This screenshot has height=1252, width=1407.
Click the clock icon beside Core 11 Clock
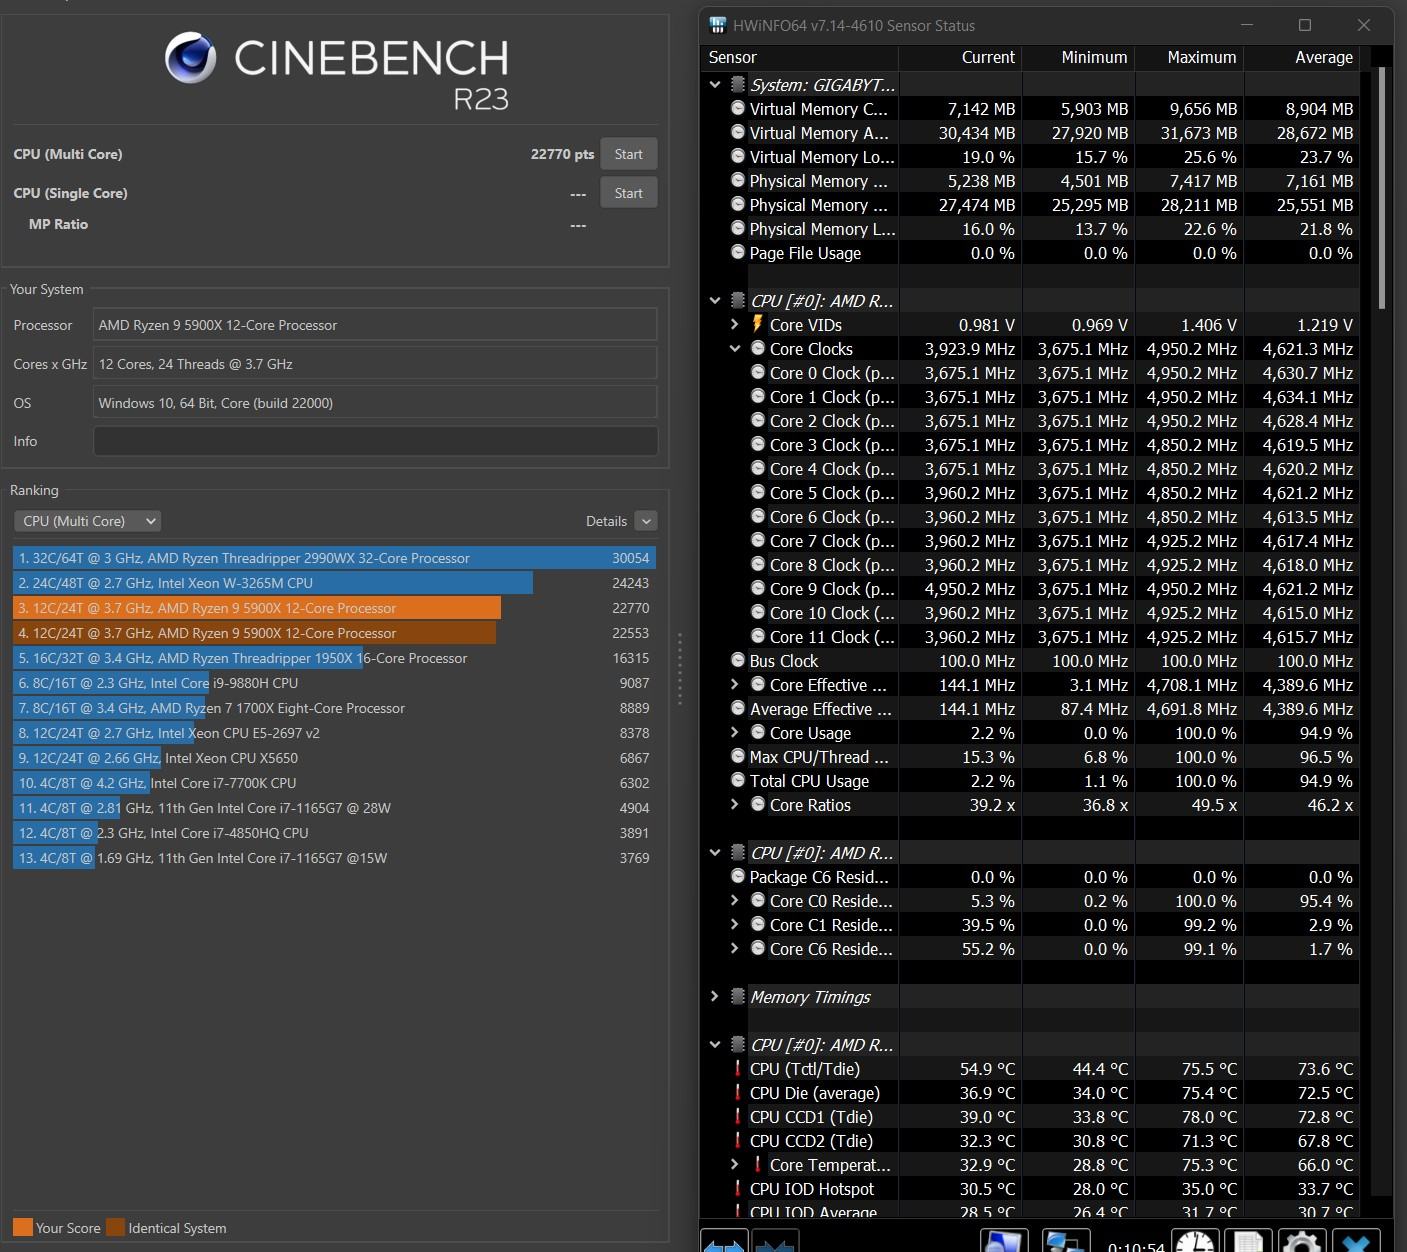(758, 636)
